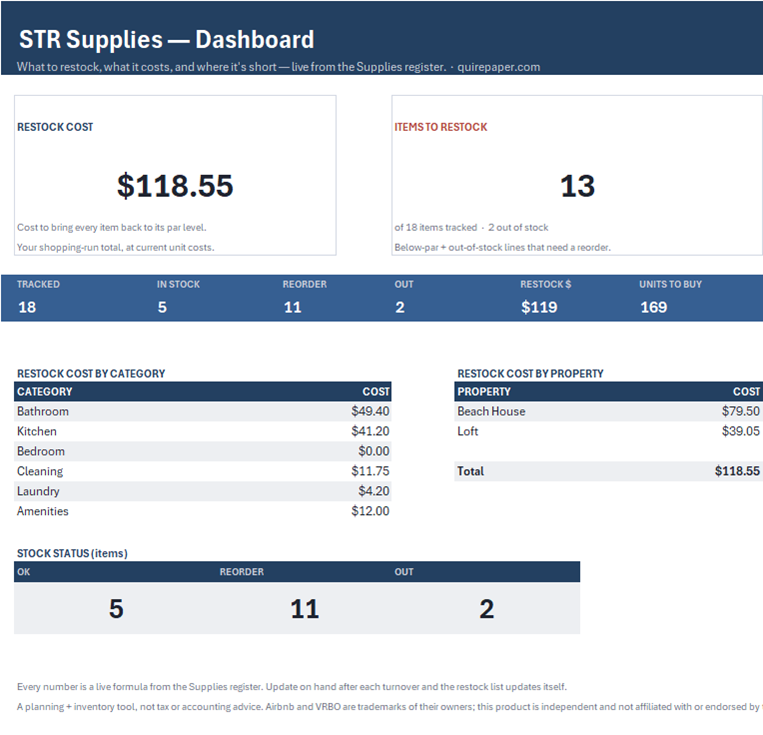Click the Bedroom category row
The width and height of the screenshot is (763, 735).
(x=202, y=451)
